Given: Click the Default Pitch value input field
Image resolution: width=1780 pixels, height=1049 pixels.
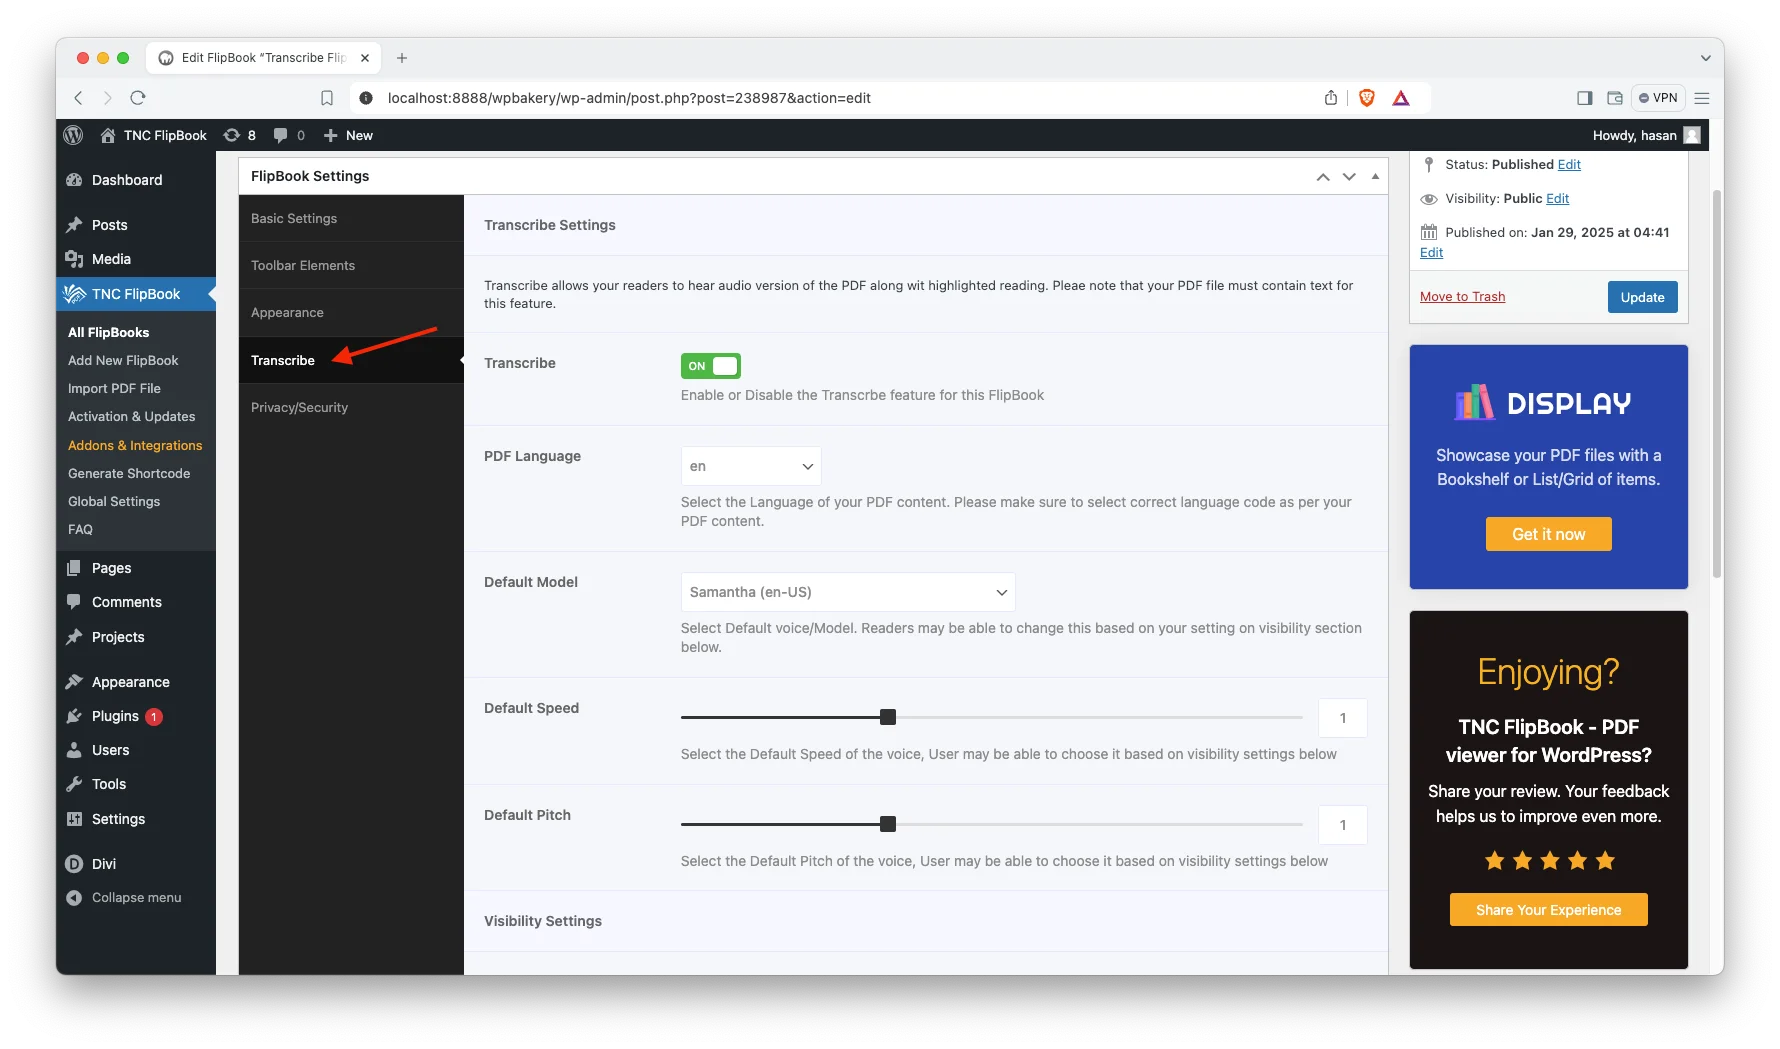Looking at the screenshot, I should (1342, 825).
